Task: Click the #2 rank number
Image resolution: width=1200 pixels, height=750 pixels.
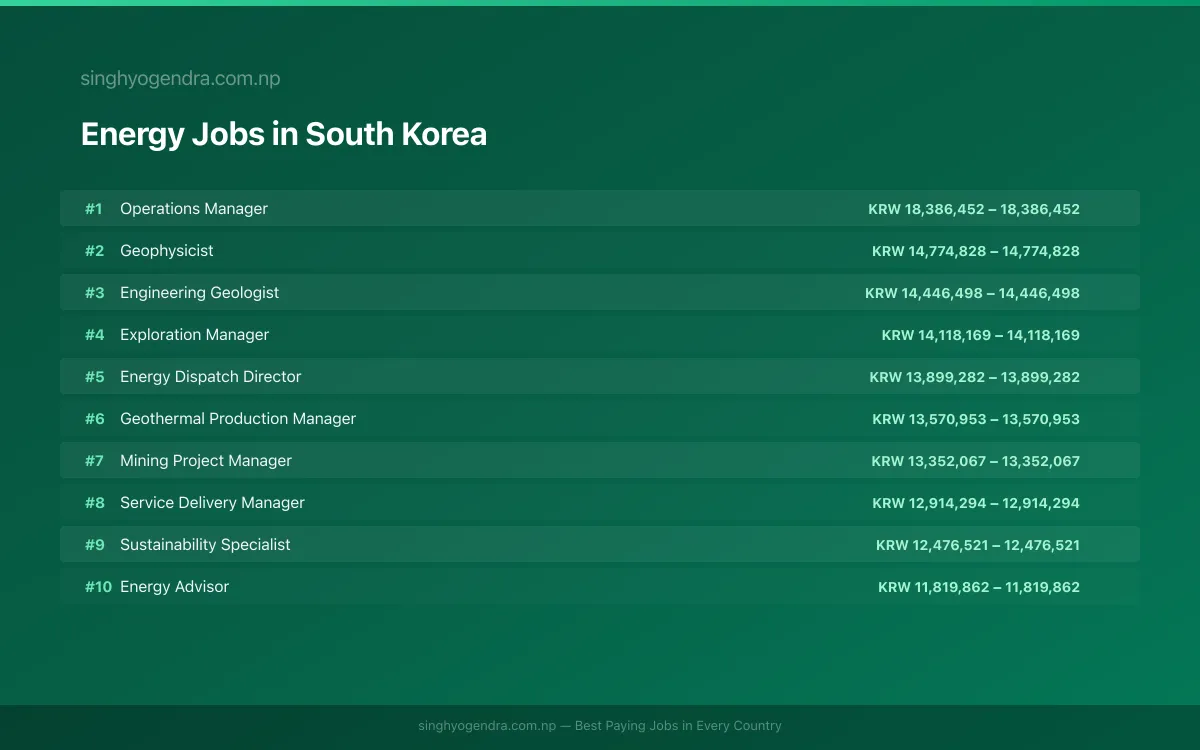Action: [94, 251]
